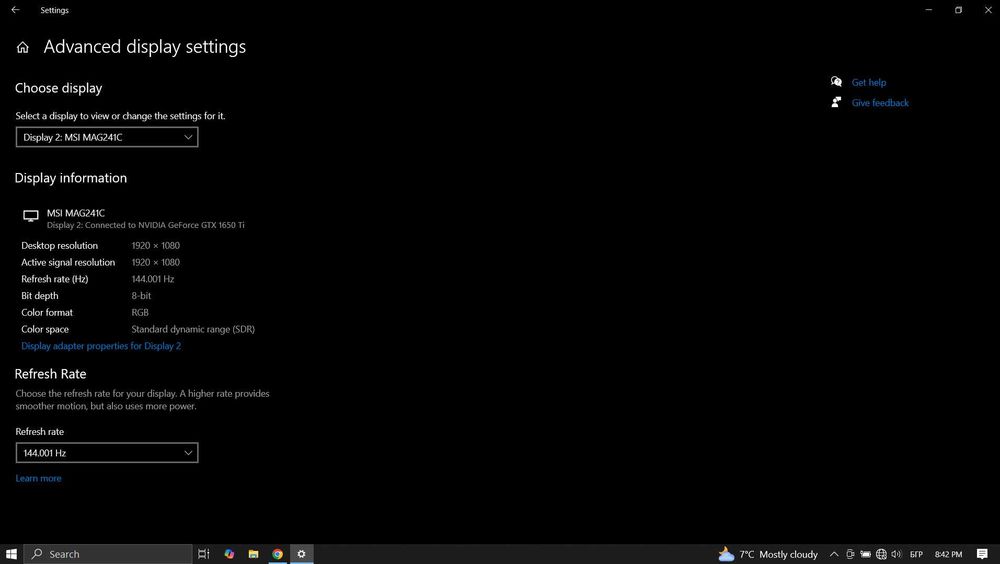Go back using the Settings back arrow

click(15, 10)
